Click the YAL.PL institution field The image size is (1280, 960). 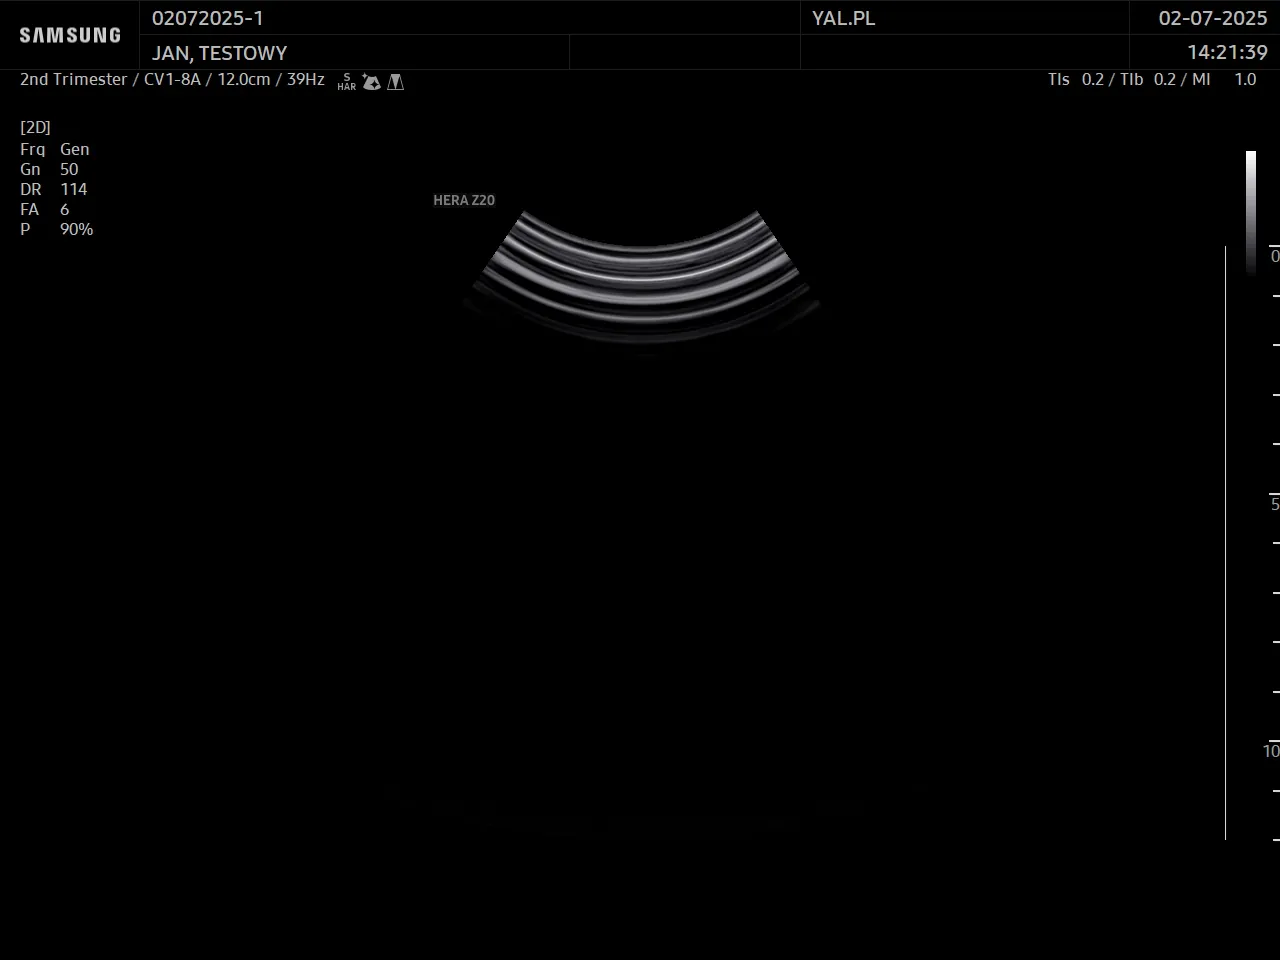(x=843, y=18)
